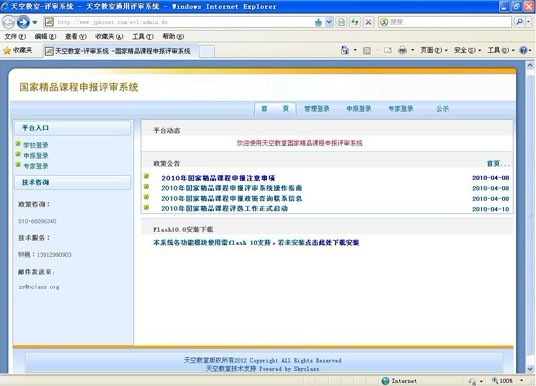Click the 平台入口 panel header
The image size is (536, 386).
[x=72, y=128]
